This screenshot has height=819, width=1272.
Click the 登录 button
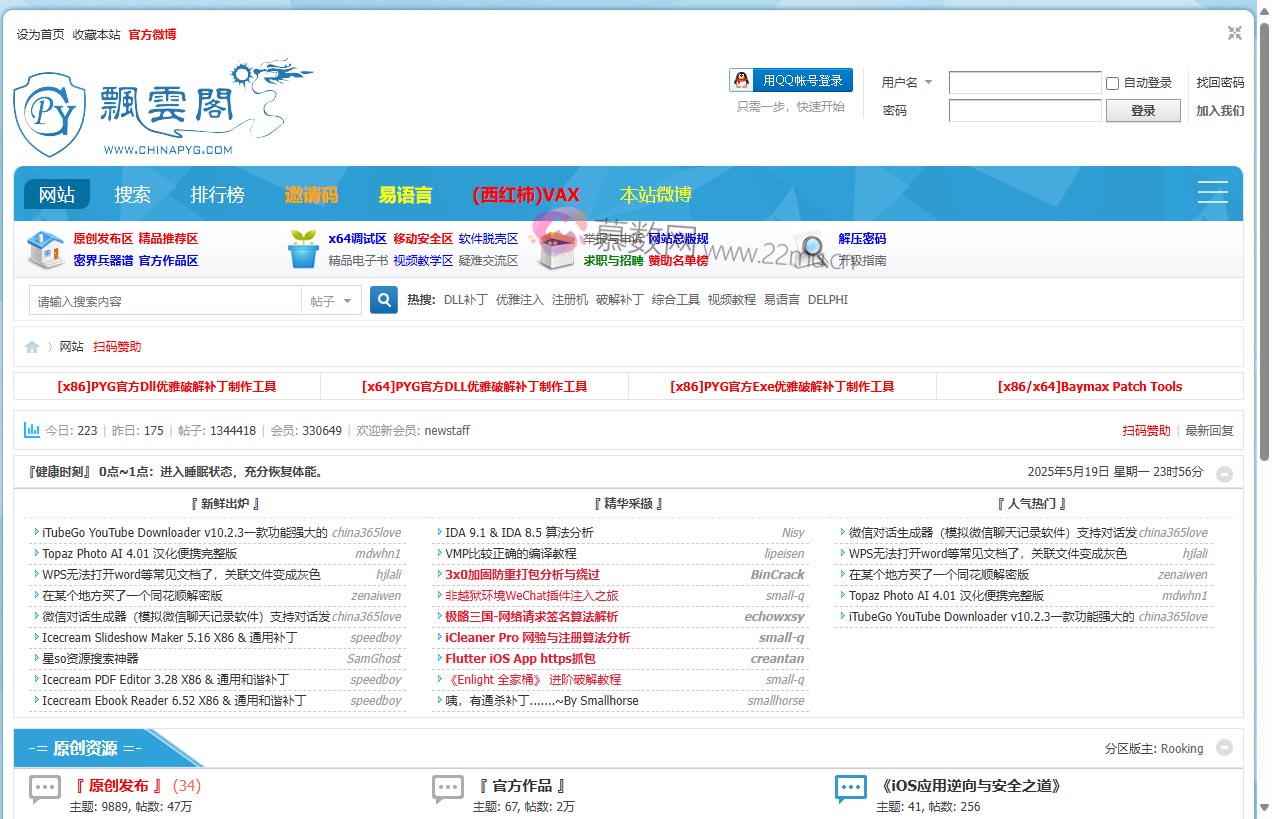(1143, 111)
